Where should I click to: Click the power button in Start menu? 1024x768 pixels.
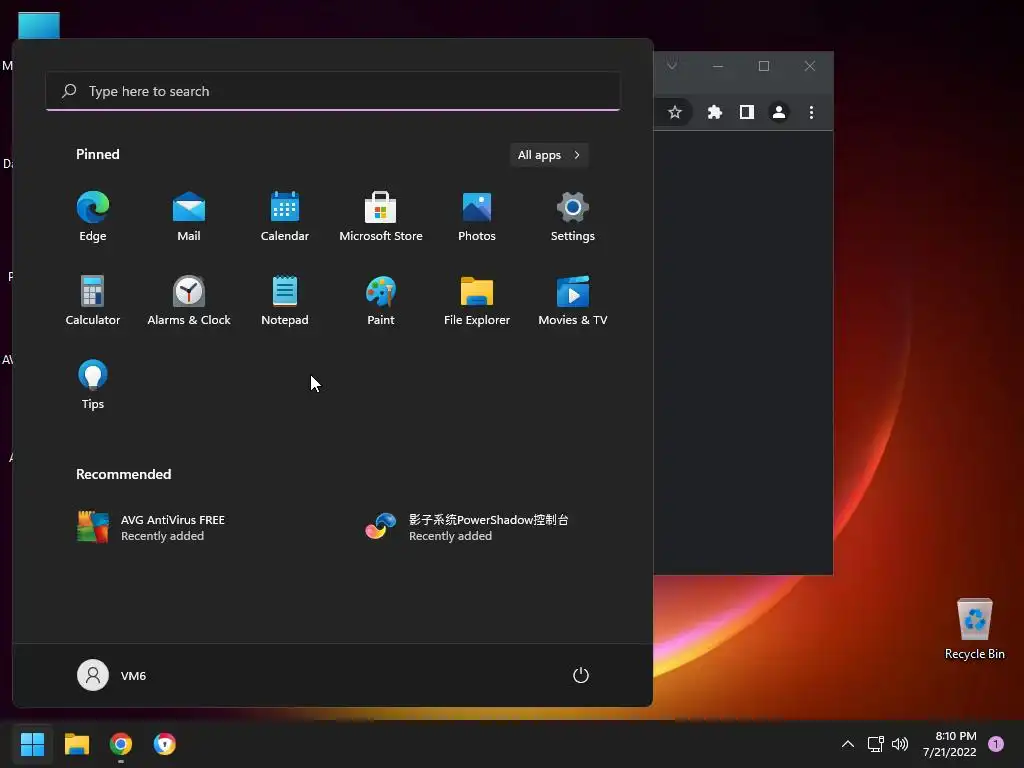coord(581,675)
